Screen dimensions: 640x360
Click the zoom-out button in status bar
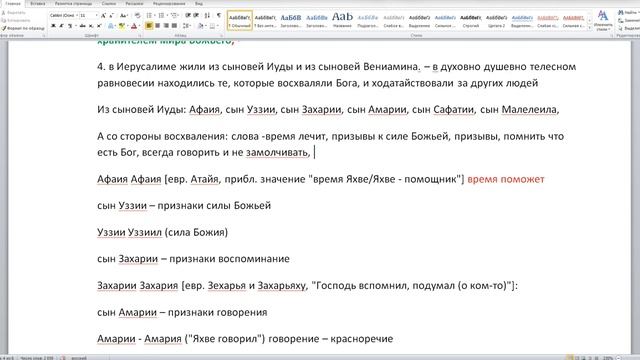pyautogui.click(x=618, y=358)
